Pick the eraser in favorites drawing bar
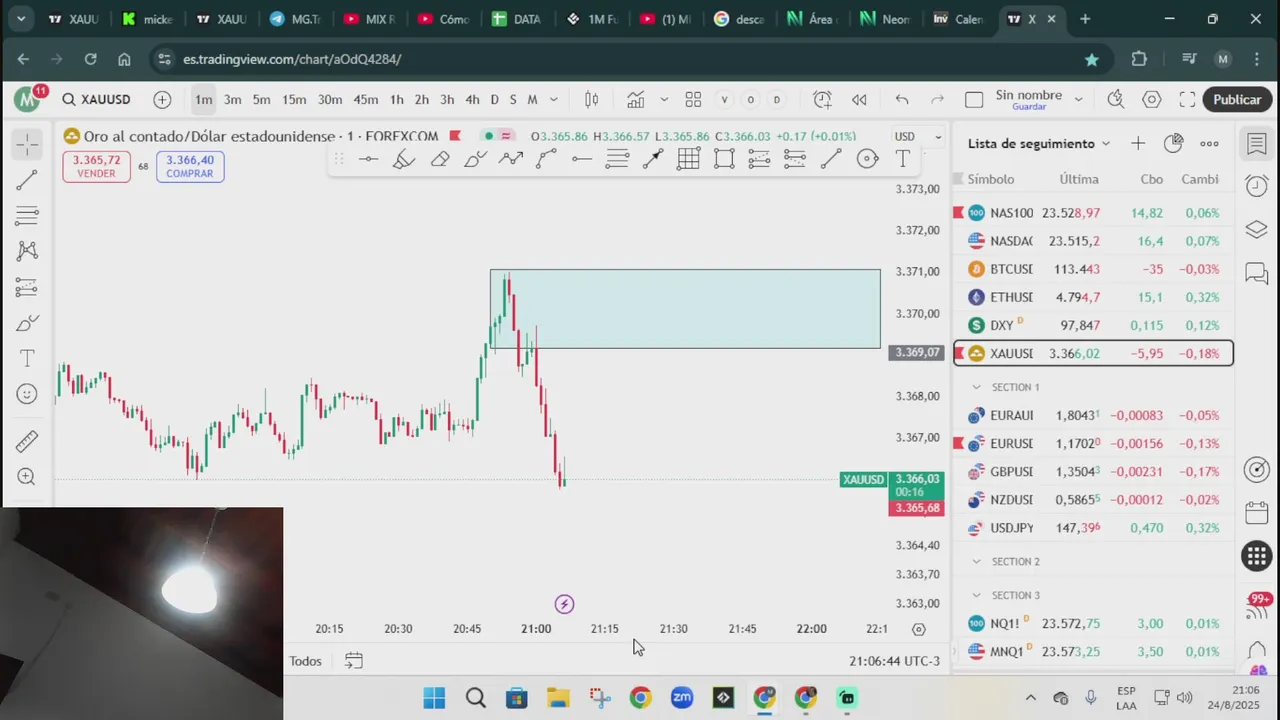The height and width of the screenshot is (720, 1280). coord(440,159)
